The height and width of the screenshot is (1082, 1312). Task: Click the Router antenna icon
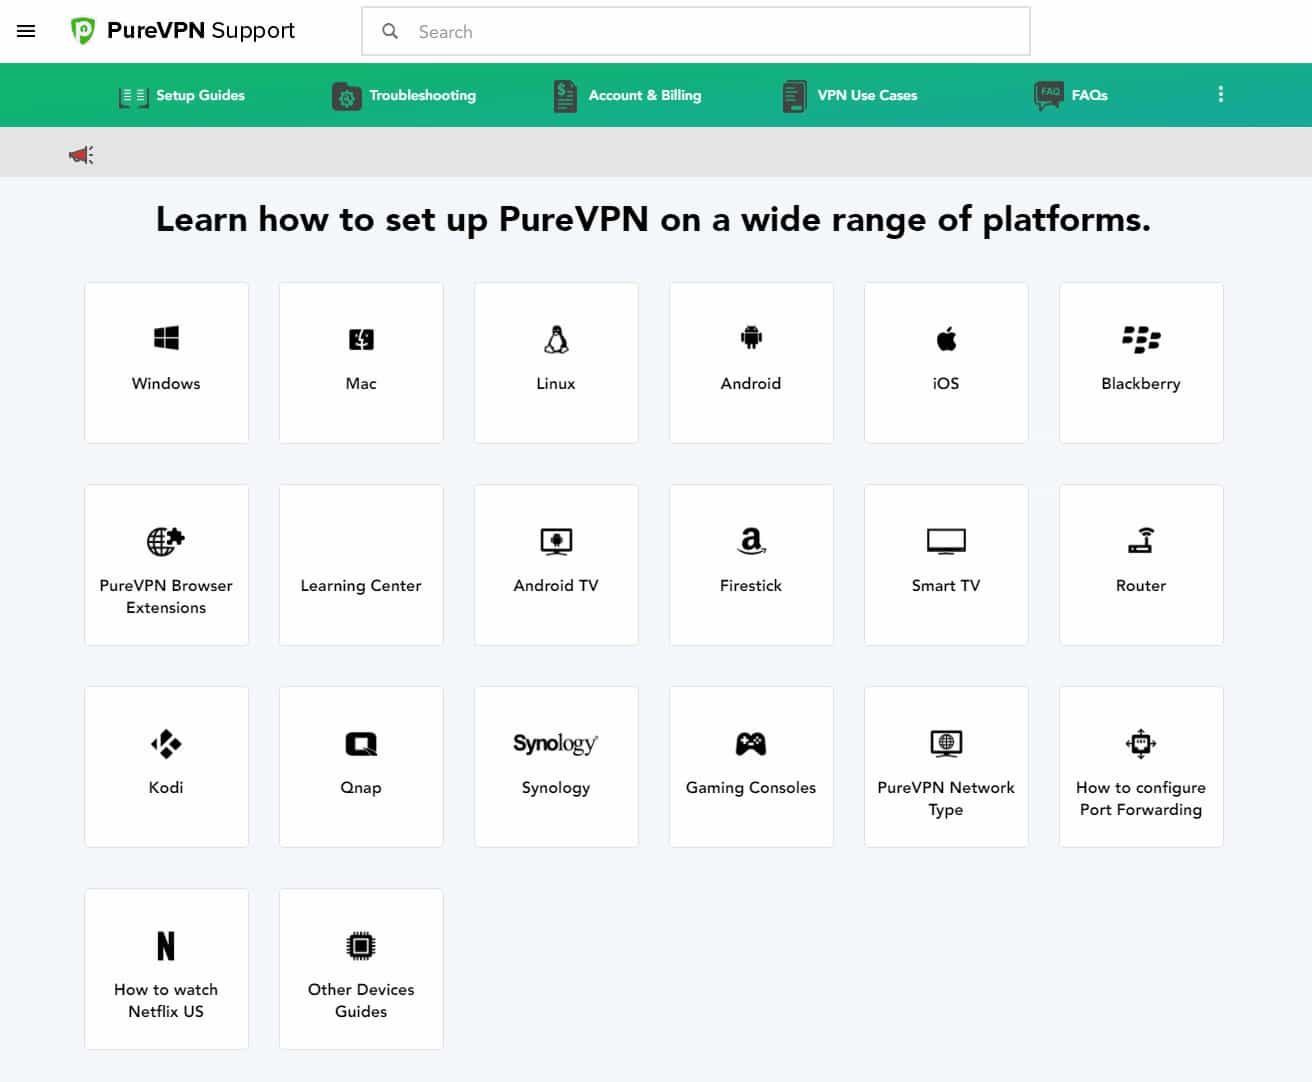[x=1141, y=540]
